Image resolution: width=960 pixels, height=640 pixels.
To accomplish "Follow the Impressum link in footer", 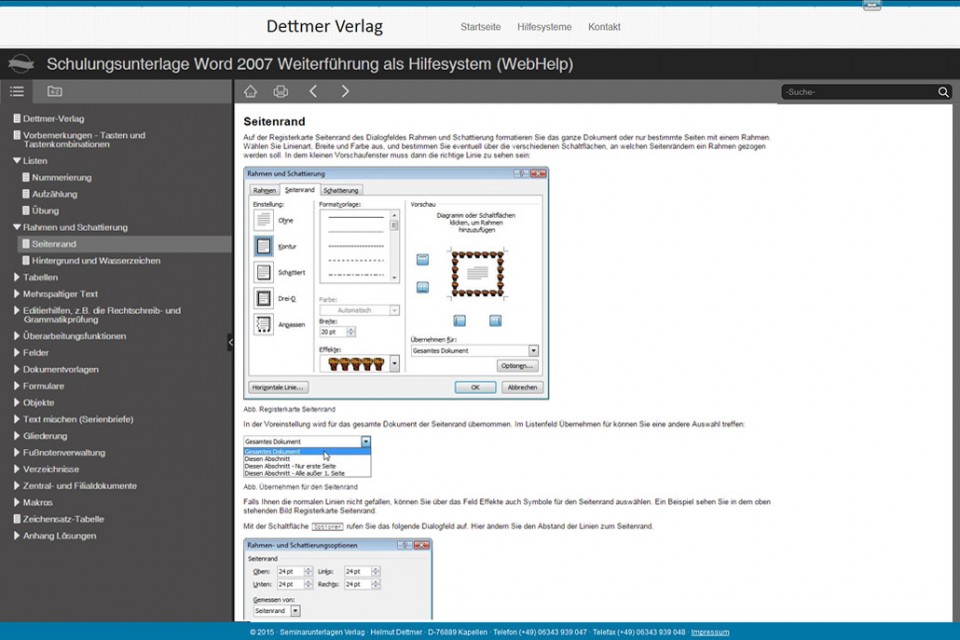I will coord(709,632).
